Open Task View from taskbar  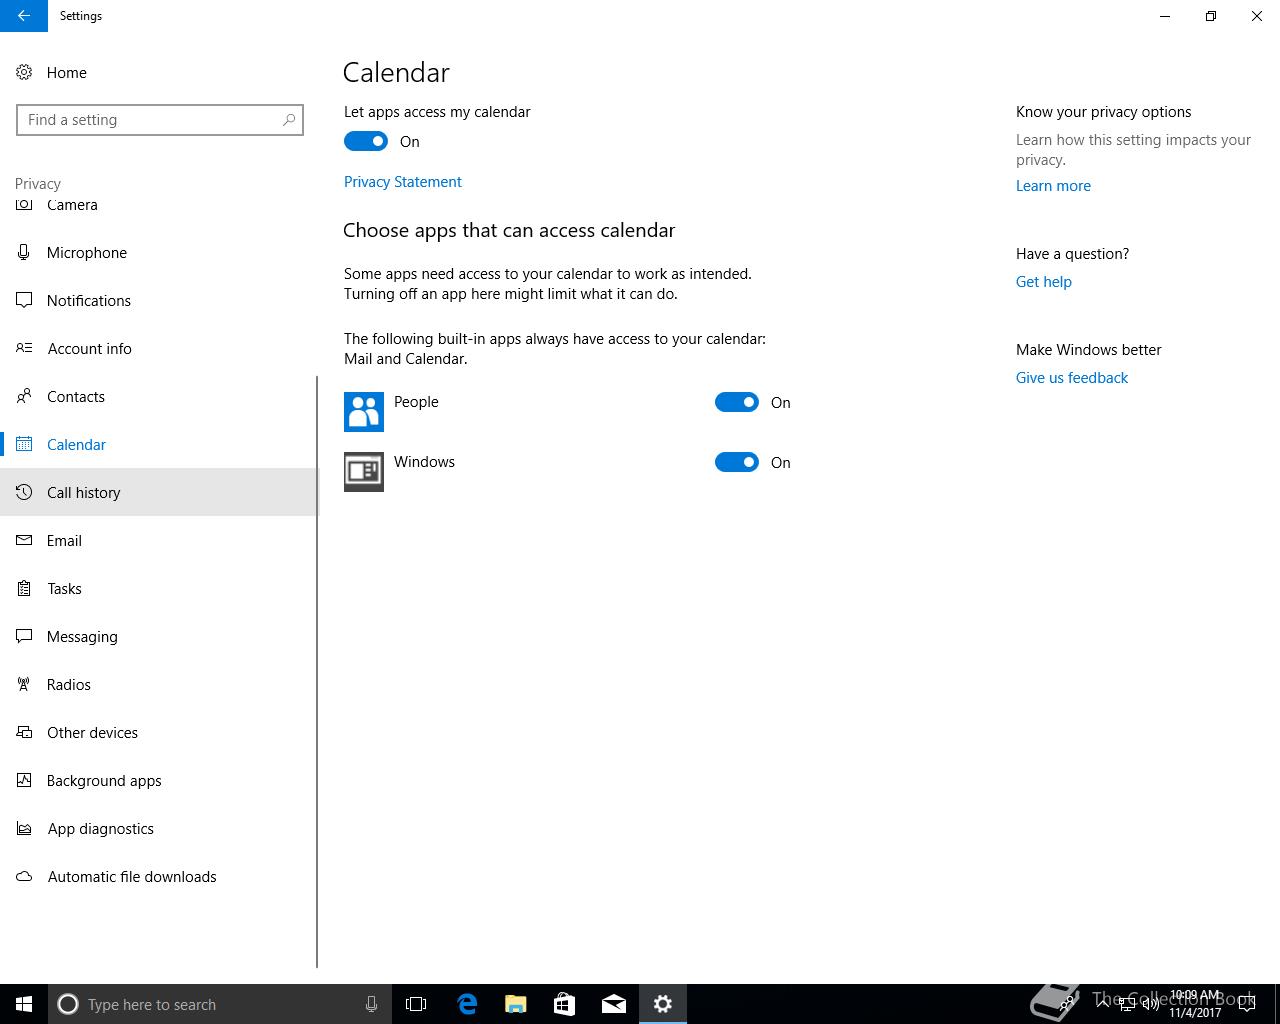point(416,1004)
